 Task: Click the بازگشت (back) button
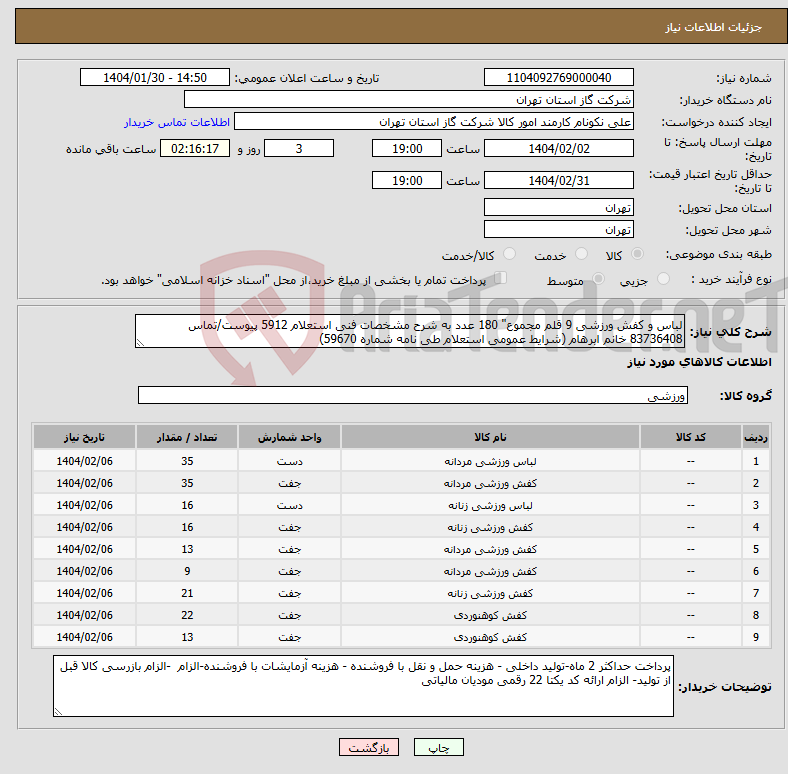369,747
